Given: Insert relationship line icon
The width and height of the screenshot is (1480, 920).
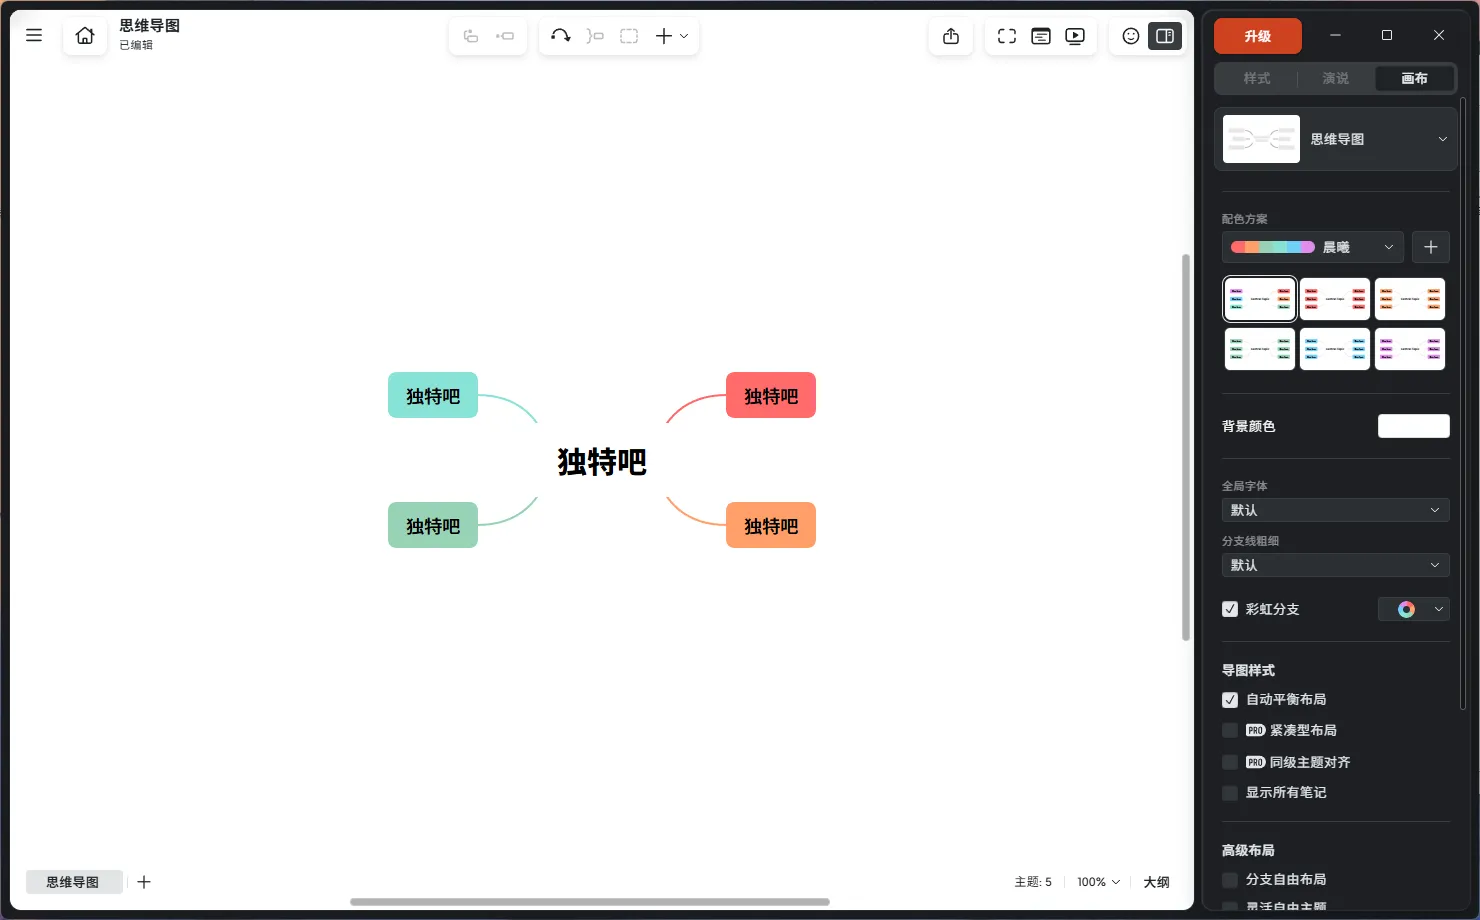Looking at the screenshot, I should coord(561,36).
